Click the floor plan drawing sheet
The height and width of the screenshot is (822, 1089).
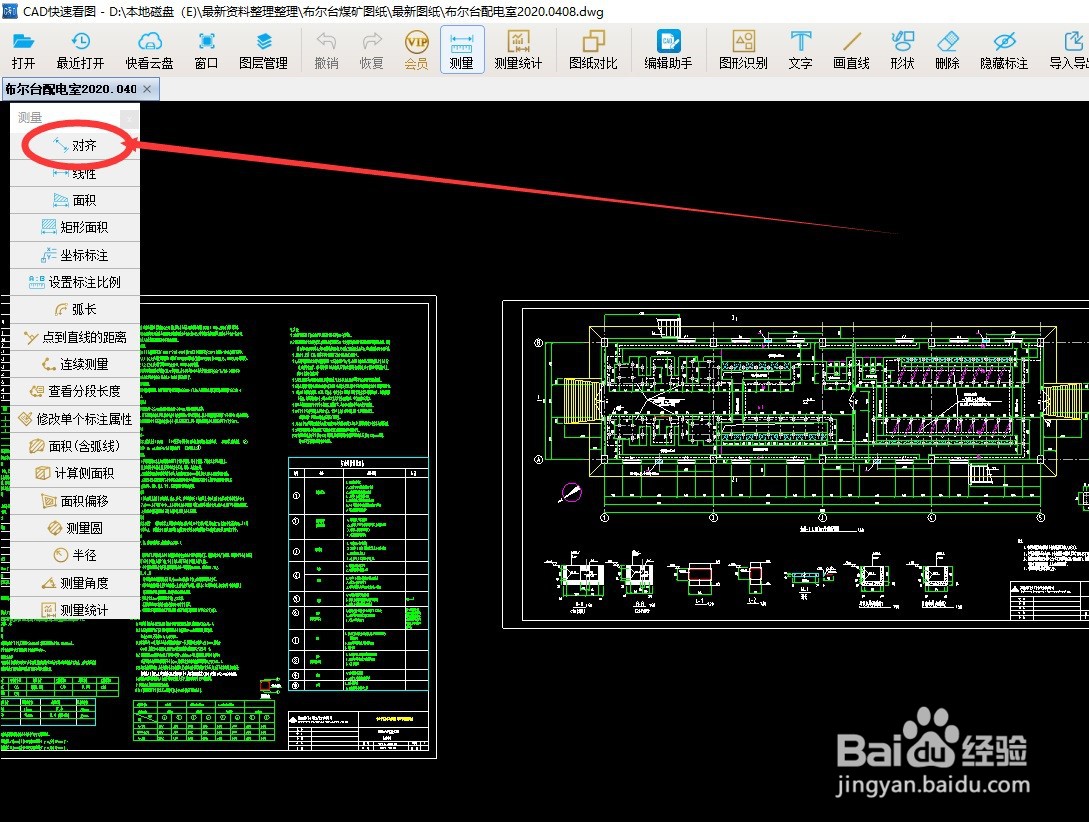click(x=795, y=464)
